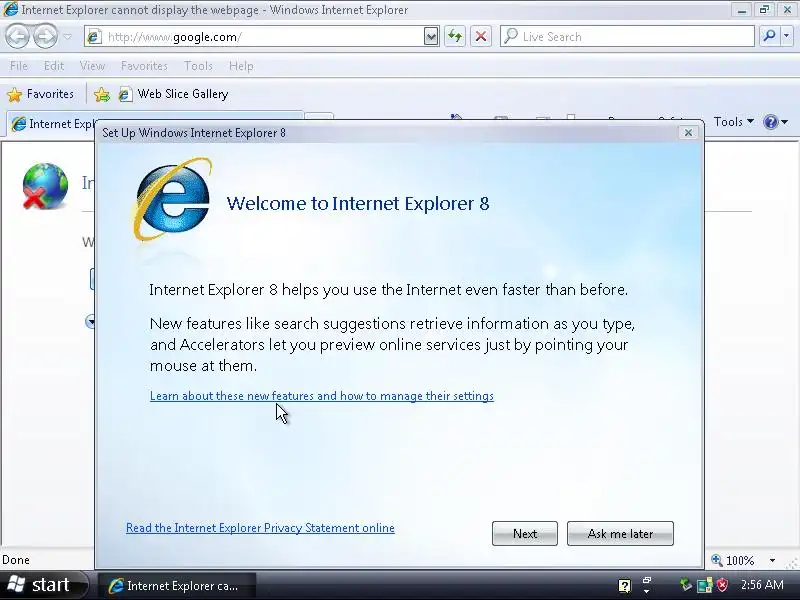This screenshot has height=600, width=800.
Task: Open the 100% zoom level dropdown
Action: [x=772, y=560]
